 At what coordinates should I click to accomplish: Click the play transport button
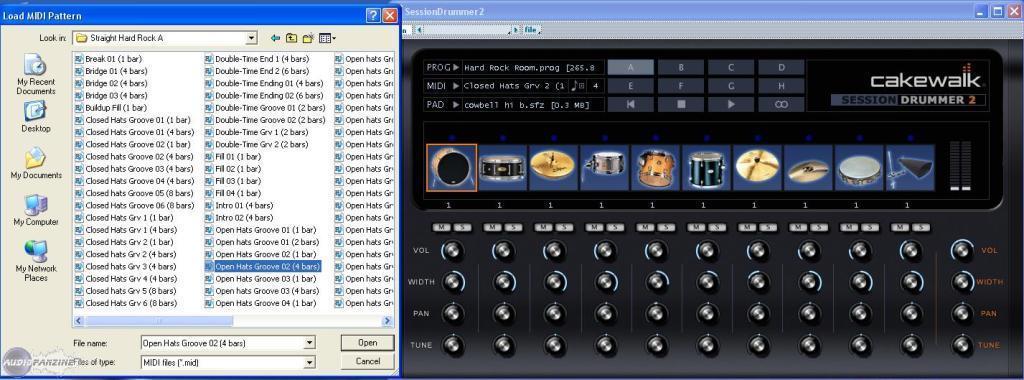(731, 104)
